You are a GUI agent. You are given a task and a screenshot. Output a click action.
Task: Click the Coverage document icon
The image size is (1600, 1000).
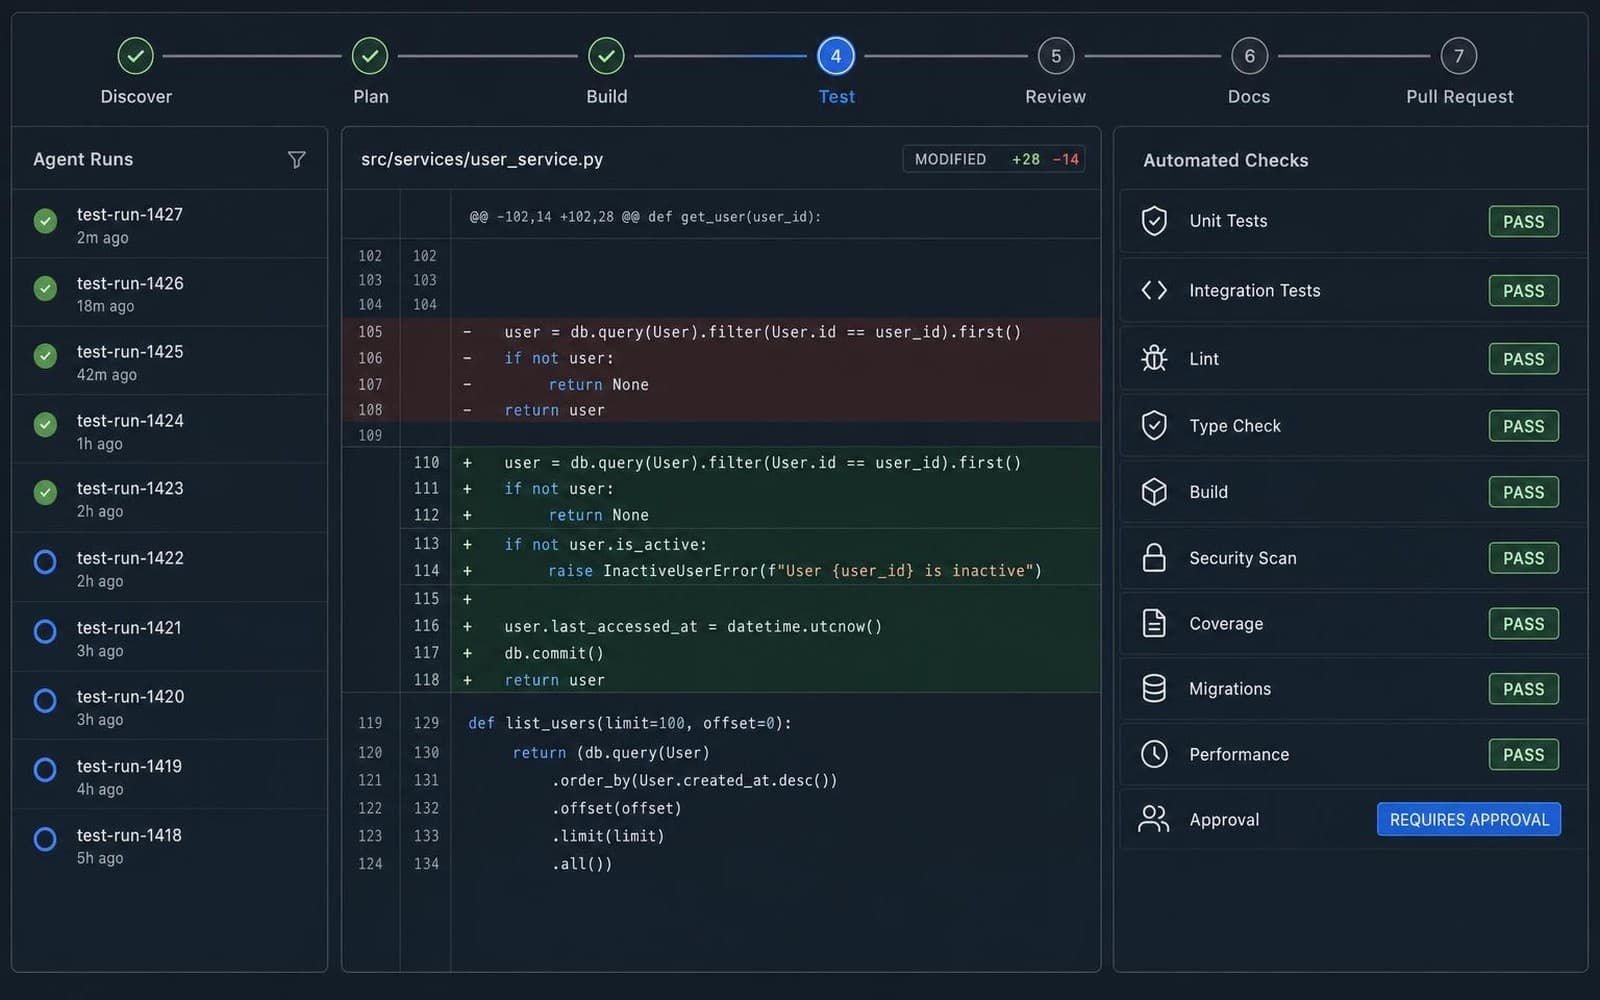pos(1154,623)
